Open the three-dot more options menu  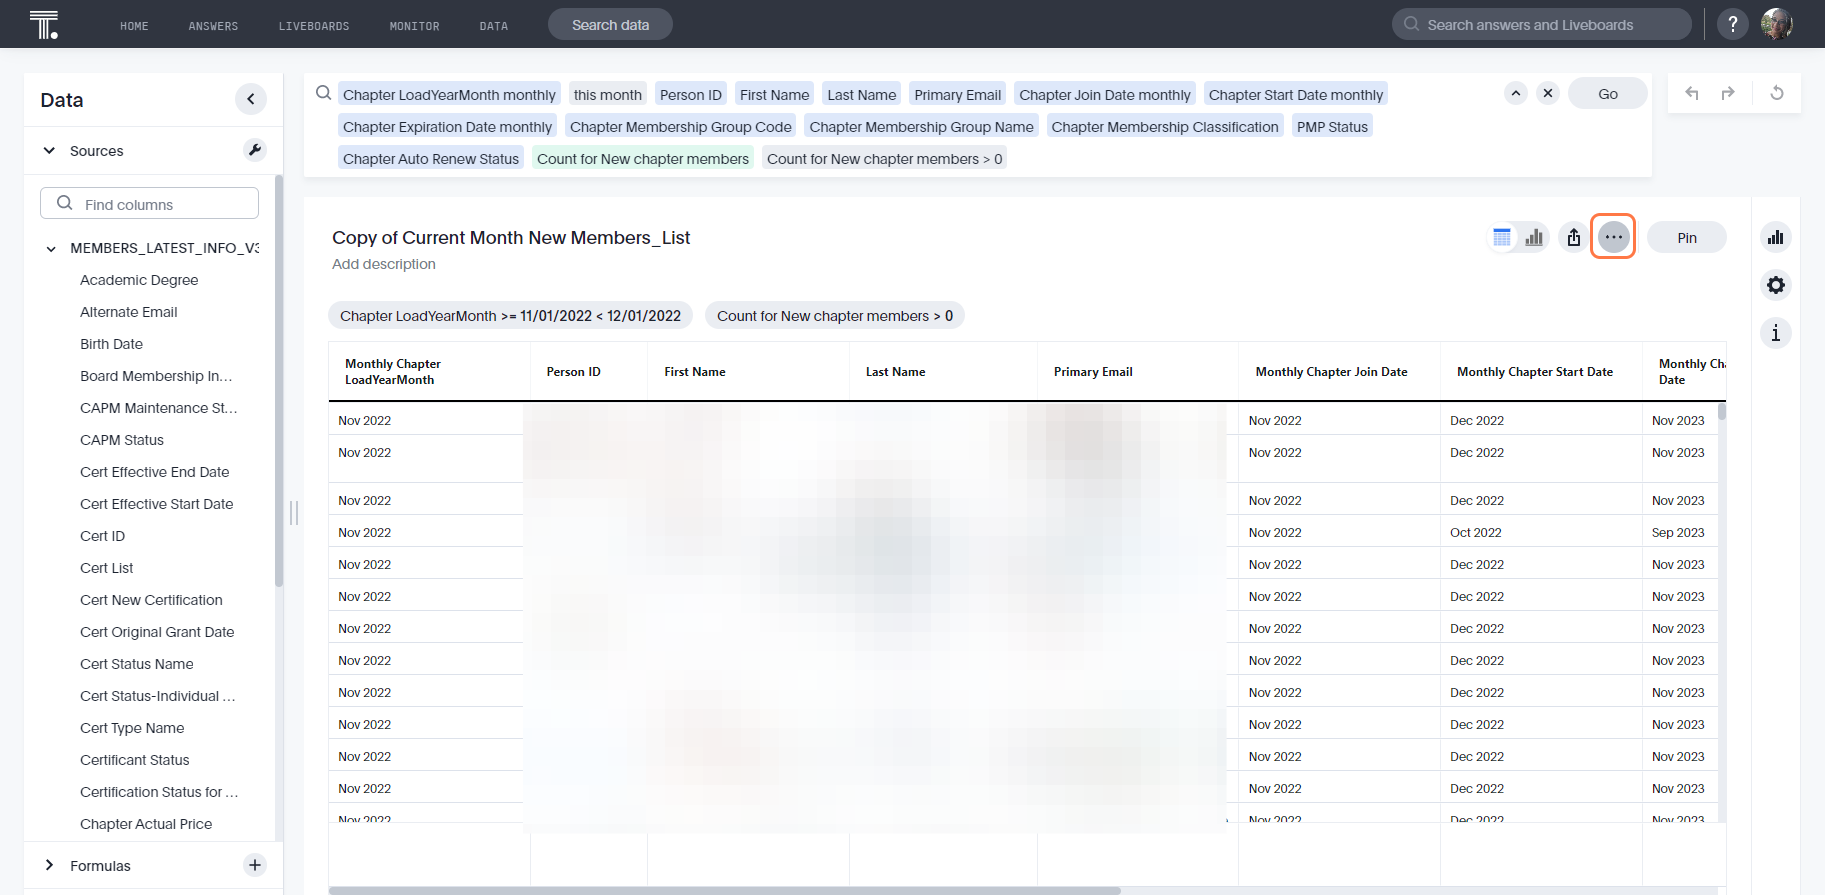tap(1613, 237)
